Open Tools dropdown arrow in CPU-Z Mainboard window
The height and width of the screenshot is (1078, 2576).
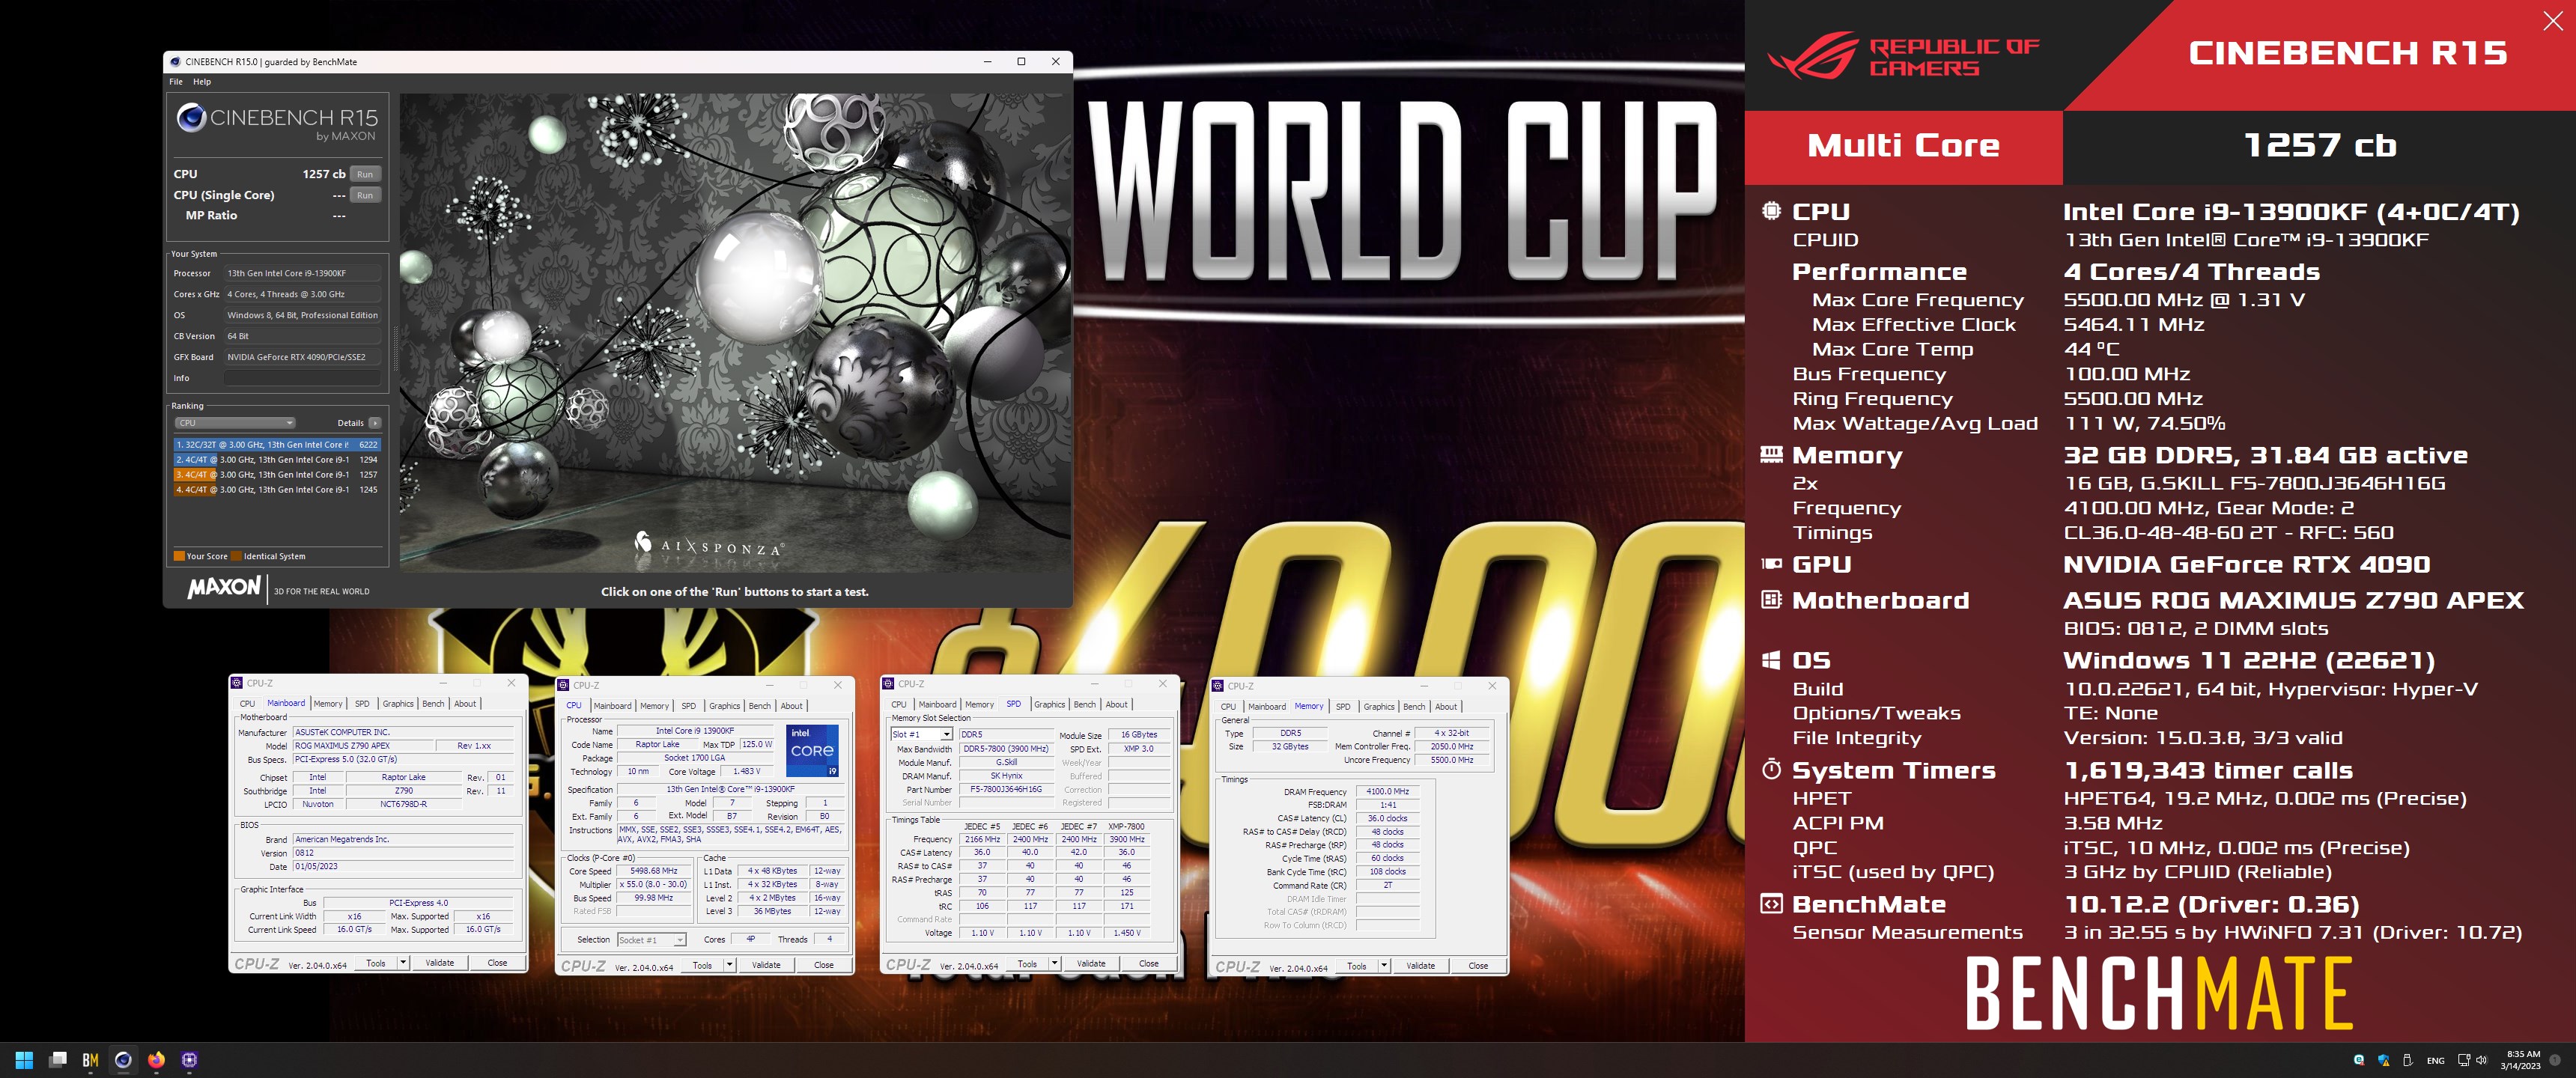click(x=403, y=963)
